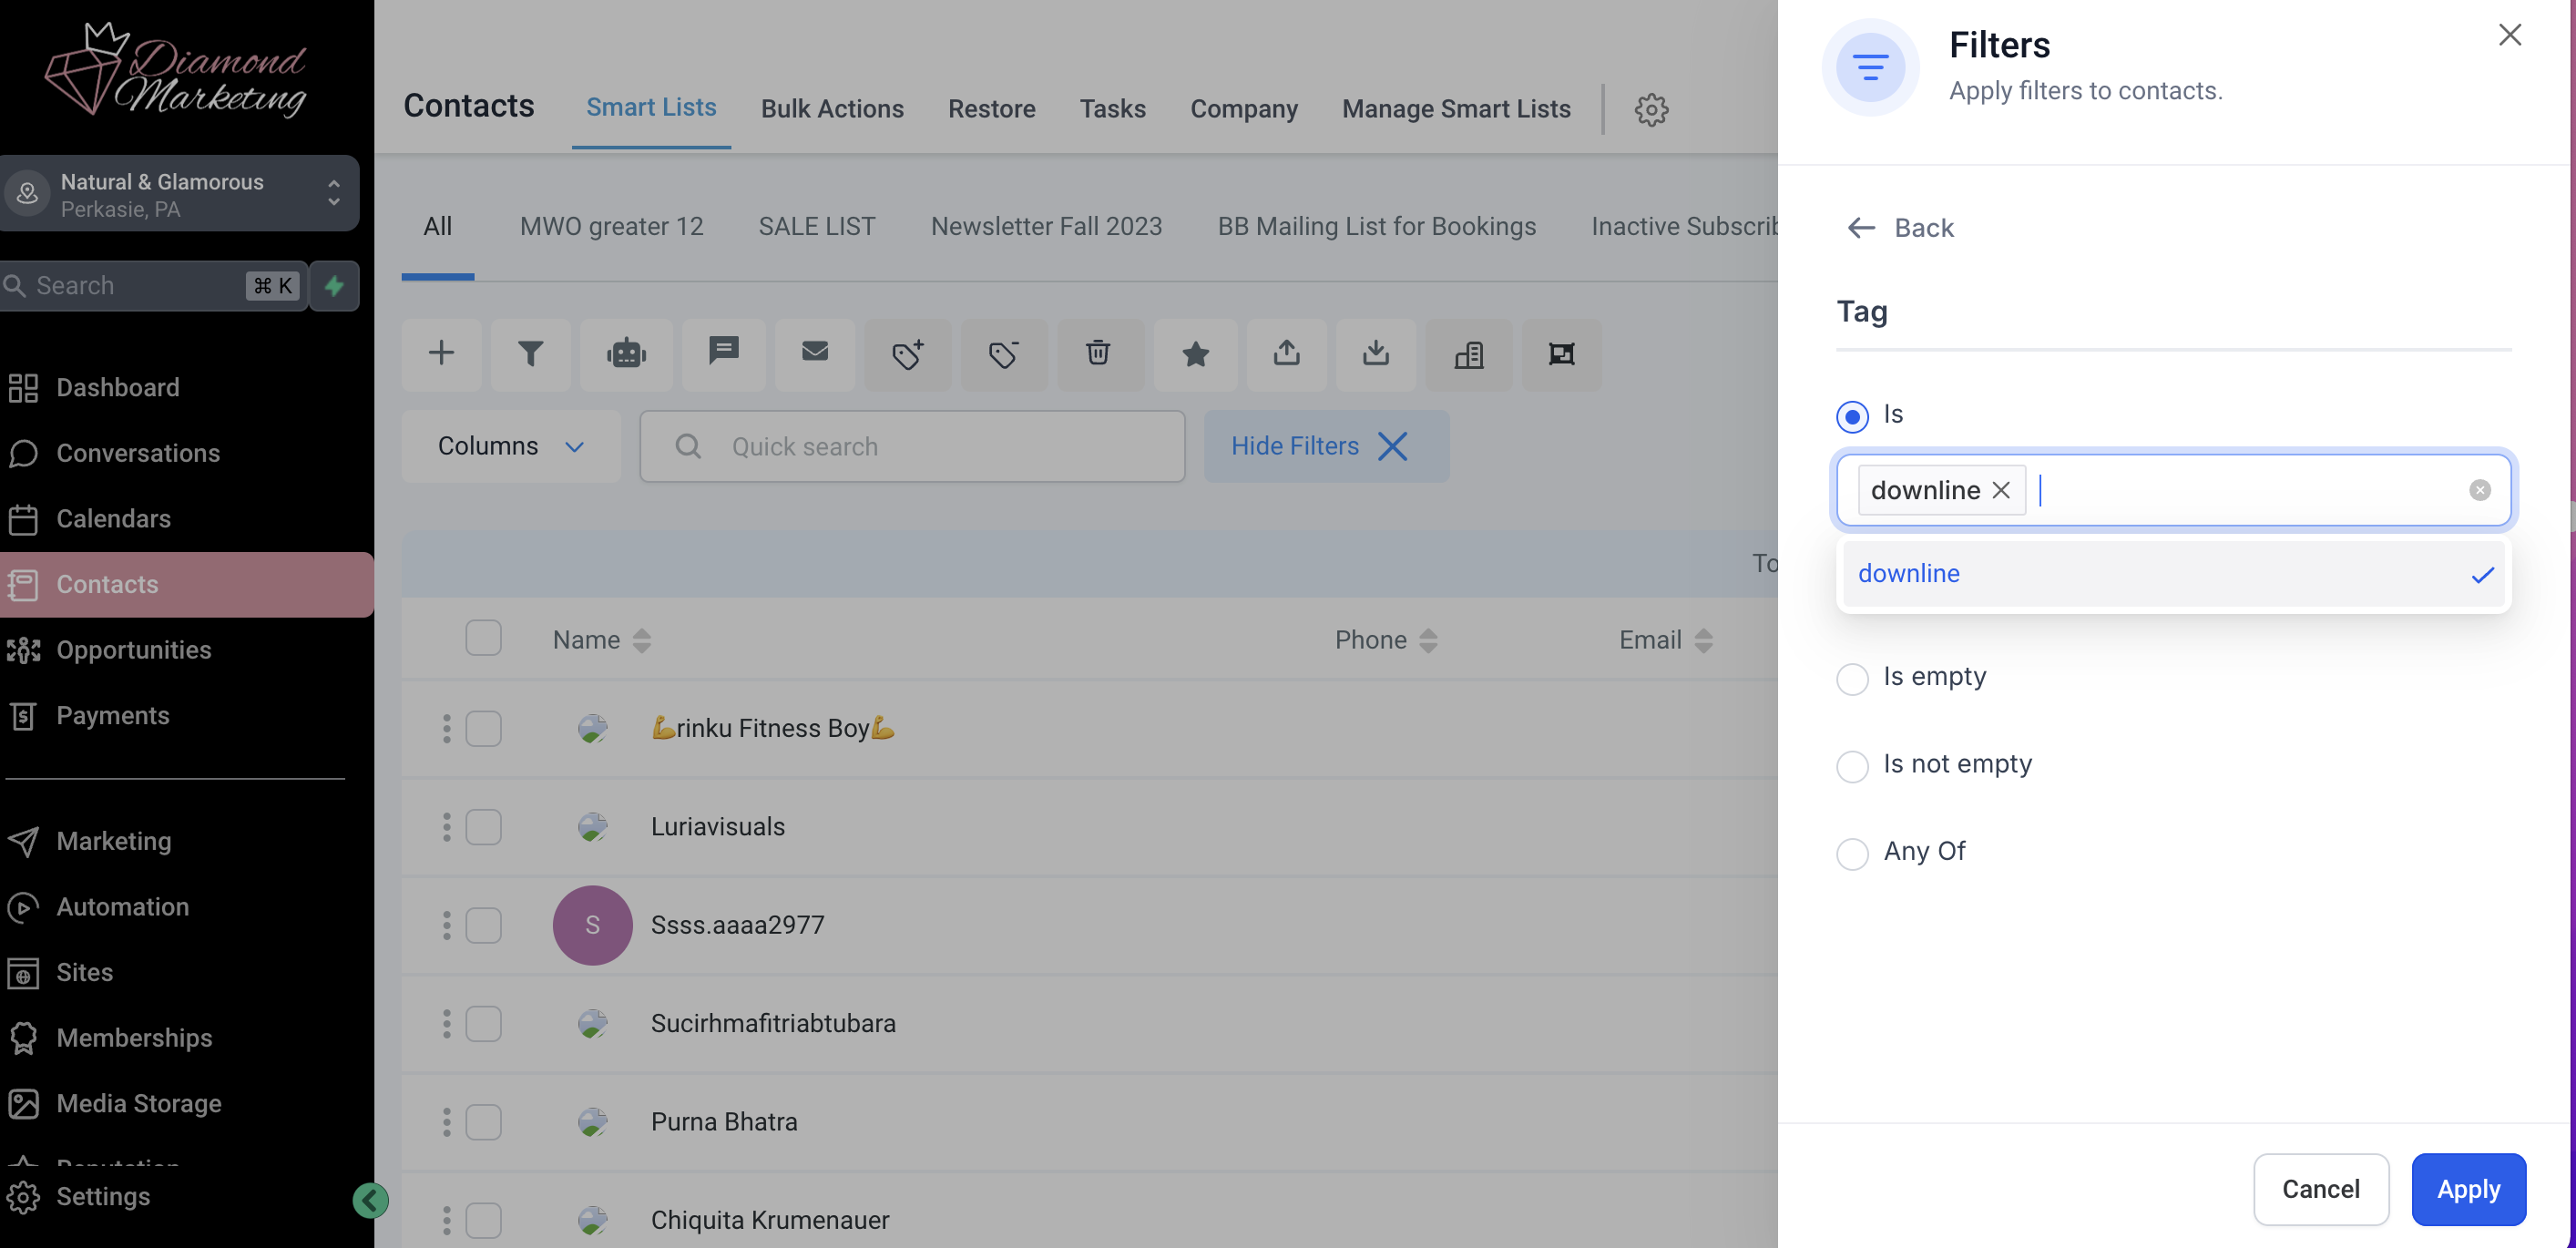Remove the downline tag chip
2576x1248 pixels.
(2001, 490)
